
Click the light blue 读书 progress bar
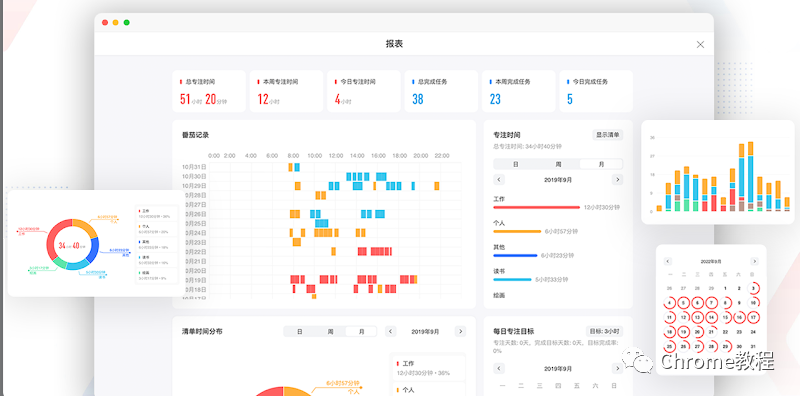[513, 279]
